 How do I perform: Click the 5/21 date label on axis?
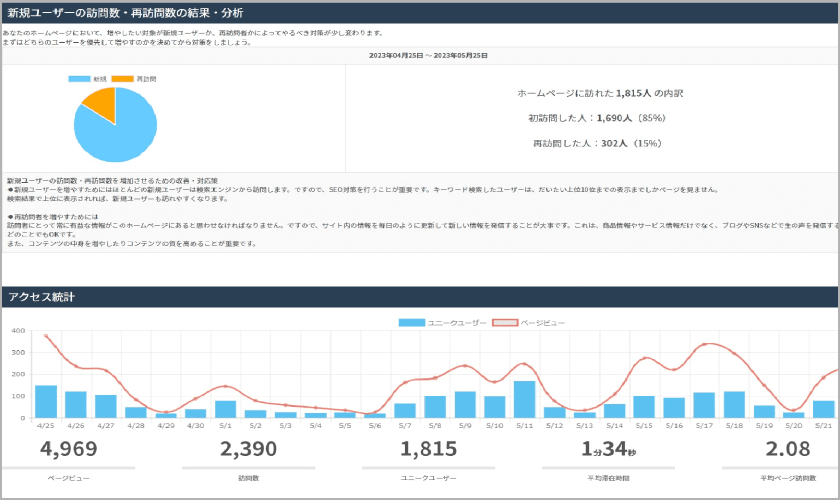(824, 425)
